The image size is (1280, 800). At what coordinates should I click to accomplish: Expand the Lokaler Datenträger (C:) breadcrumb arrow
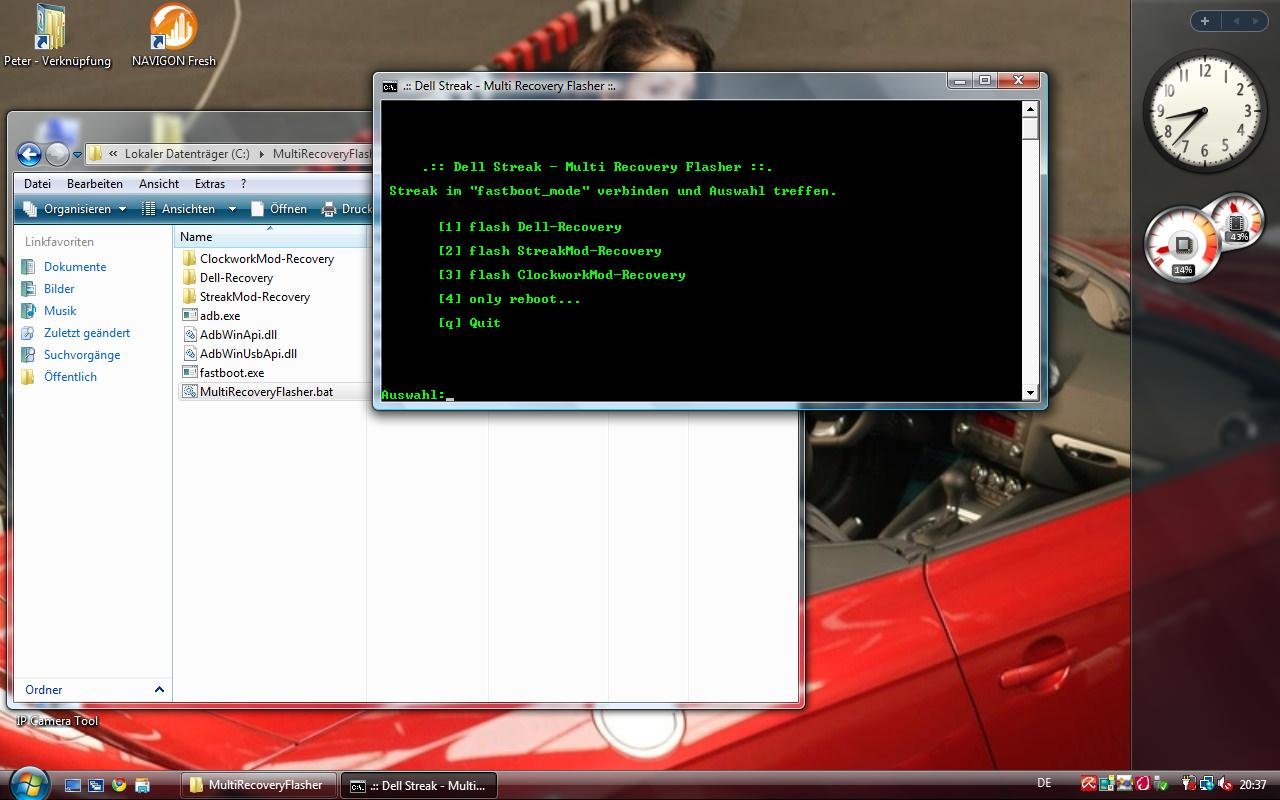click(262, 154)
